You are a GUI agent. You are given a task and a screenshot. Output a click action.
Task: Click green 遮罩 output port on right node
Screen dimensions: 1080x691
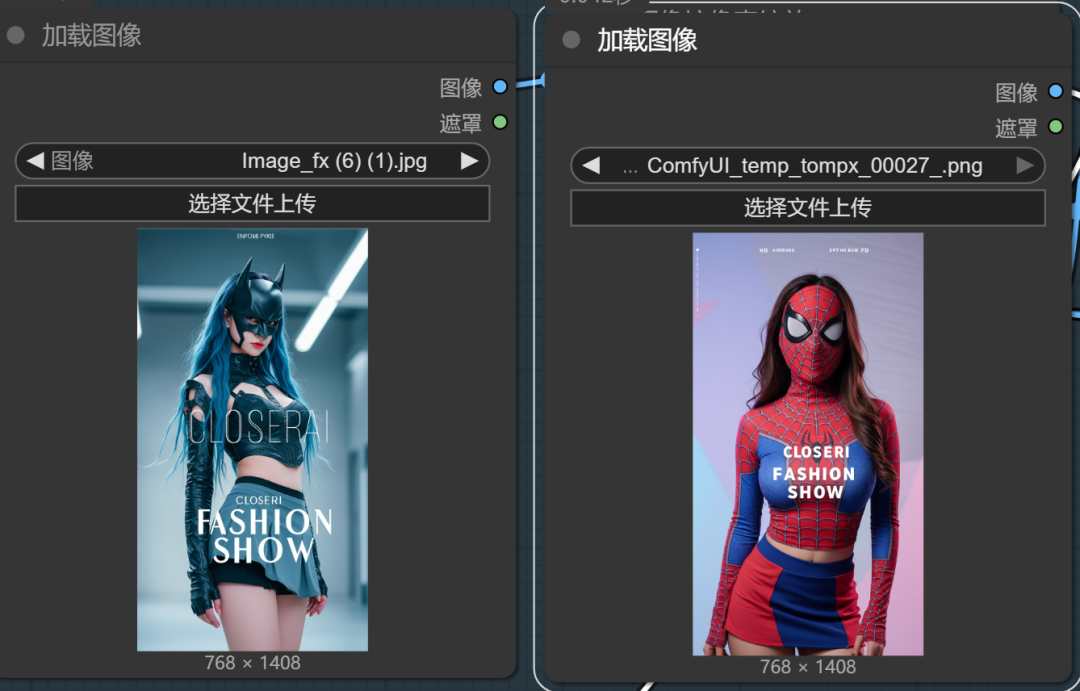coord(1055,127)
